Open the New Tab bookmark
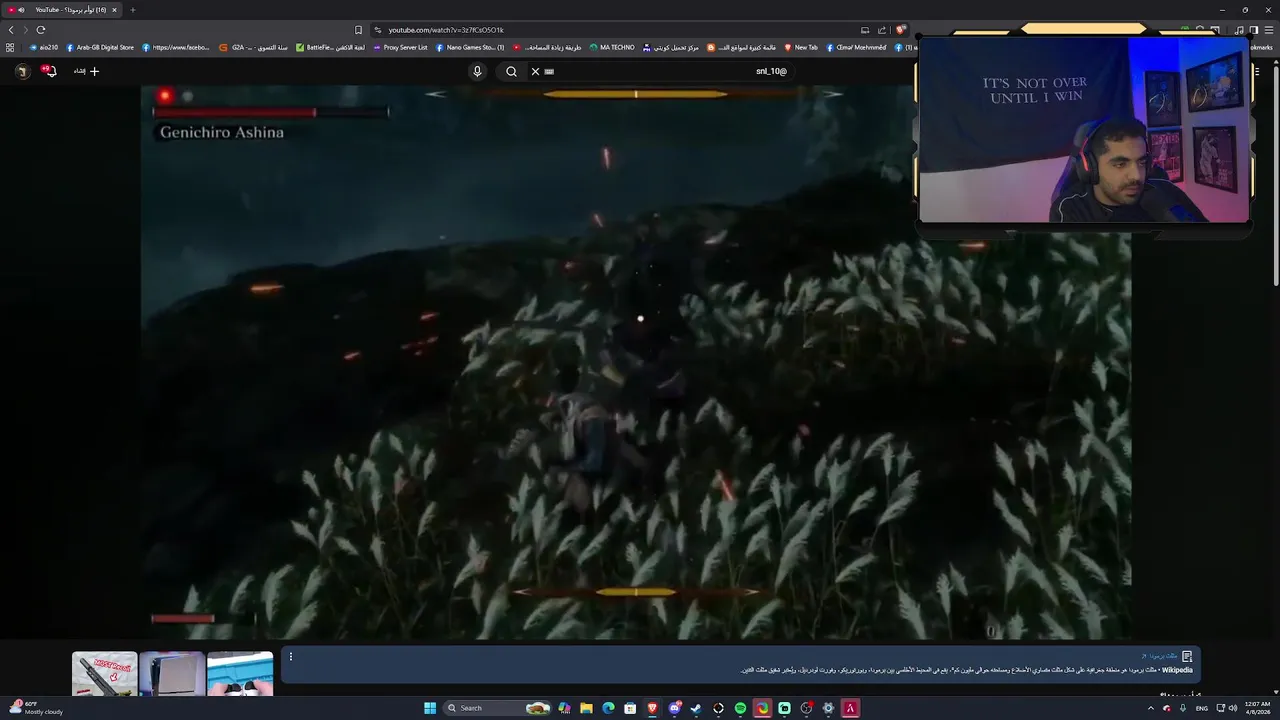1280x720 pixels. click(x=801, y=47)
